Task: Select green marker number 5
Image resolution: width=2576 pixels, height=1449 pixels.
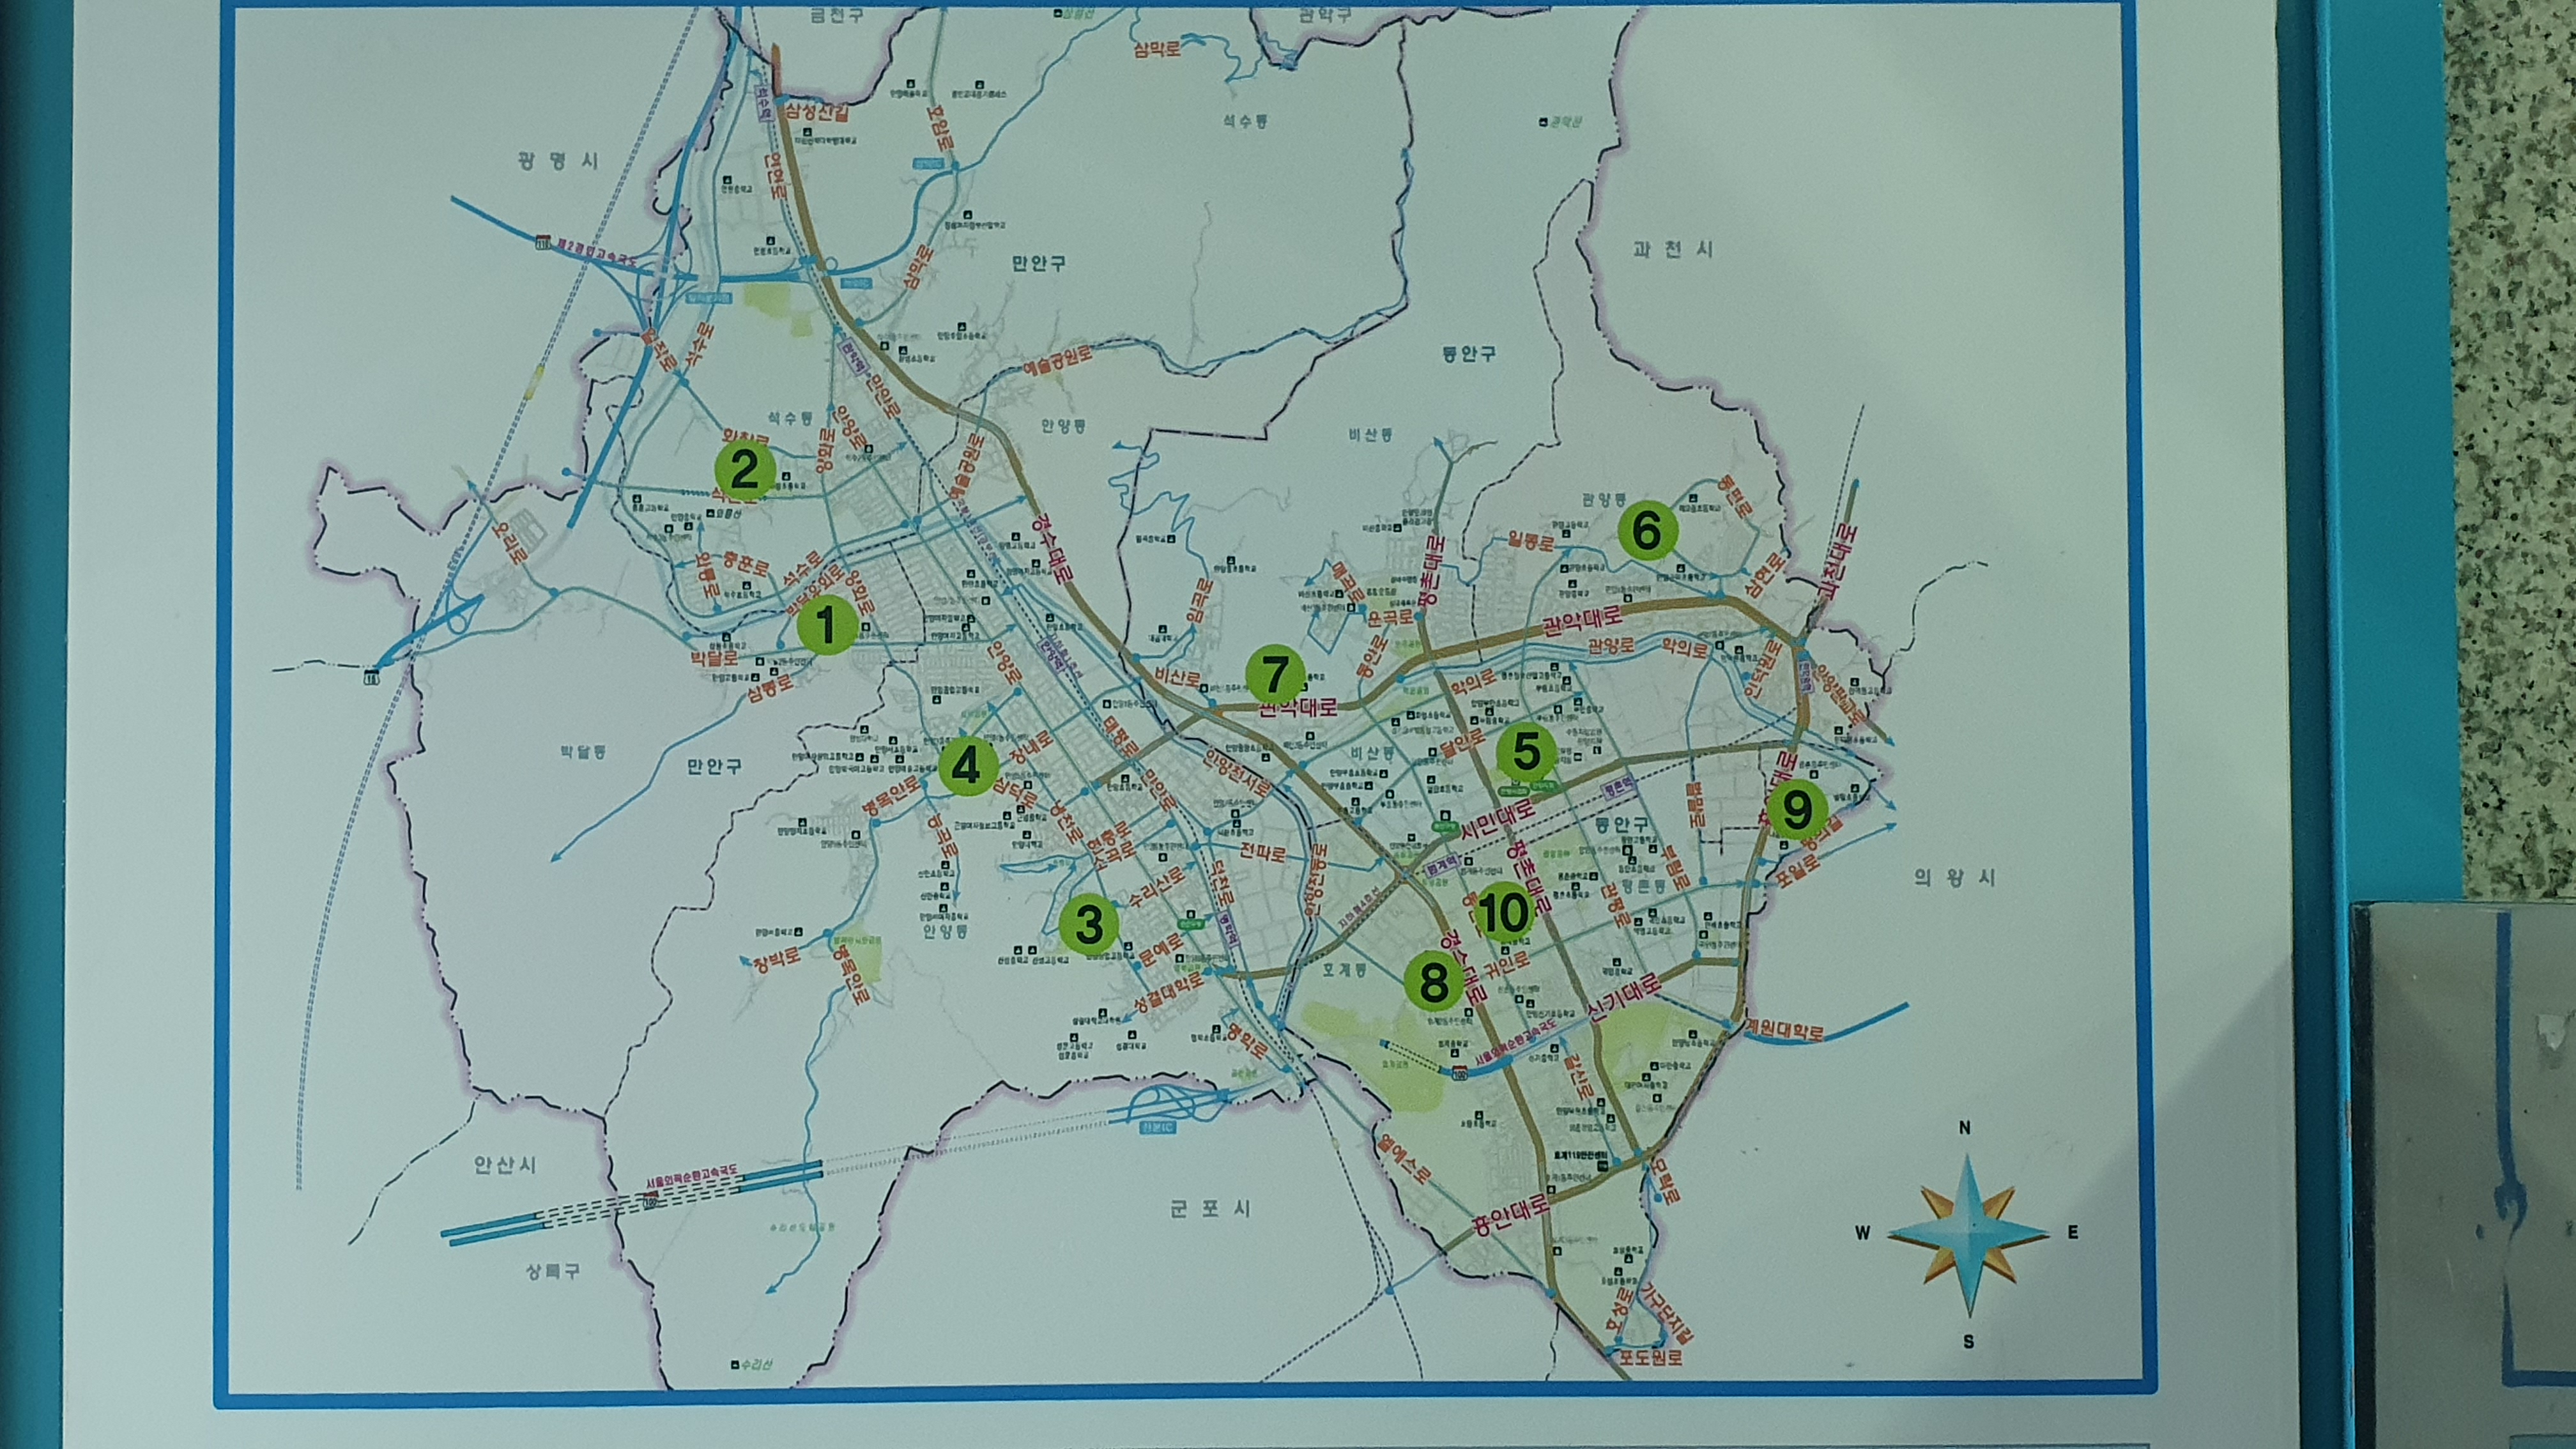Action: 1526,751
